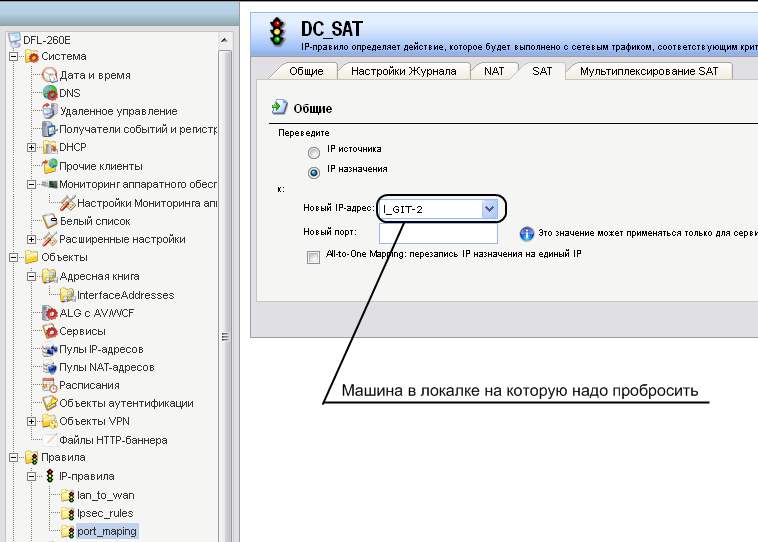Viewport: 758px width, 542px height.
Task: Open the Новый IP-адрес dropdown
Action: point(489,209)
